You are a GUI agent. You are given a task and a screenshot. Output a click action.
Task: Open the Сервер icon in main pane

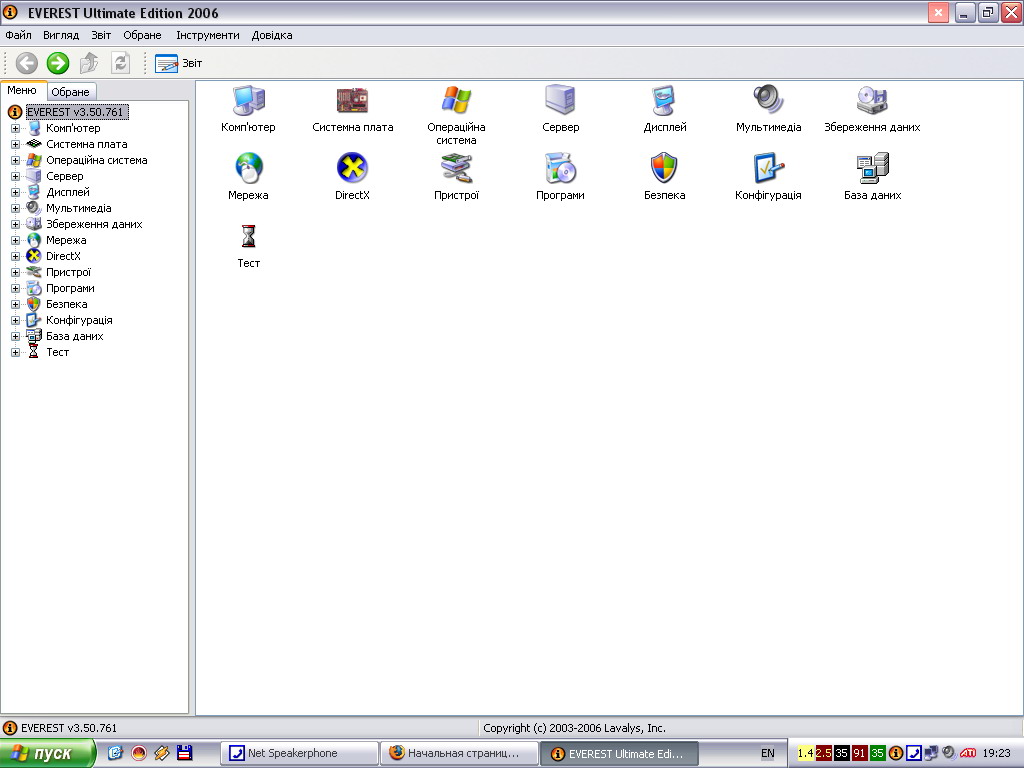560,101
